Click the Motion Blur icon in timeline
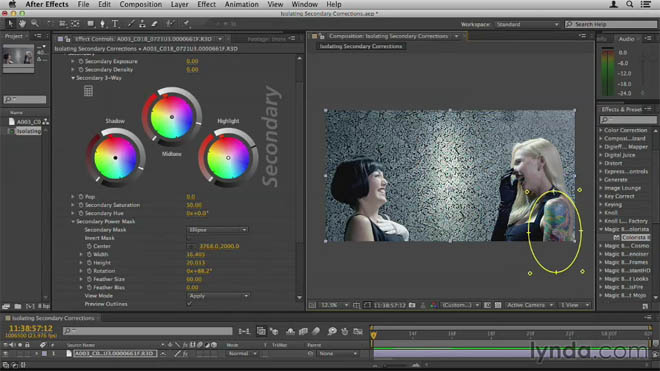 tap(316, 332)
